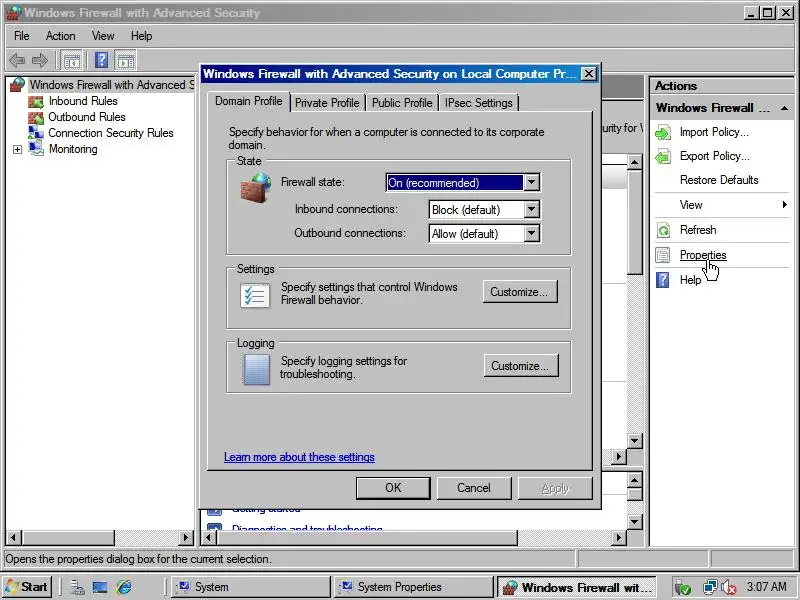This screenshot has width=800, height=600.
Task: Click Show Desktop quick launch icon
Action: tap(100, 587)
